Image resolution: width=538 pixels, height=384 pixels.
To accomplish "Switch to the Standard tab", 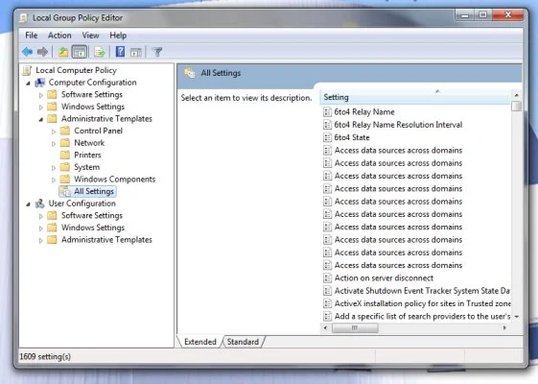I will point(243,342).
